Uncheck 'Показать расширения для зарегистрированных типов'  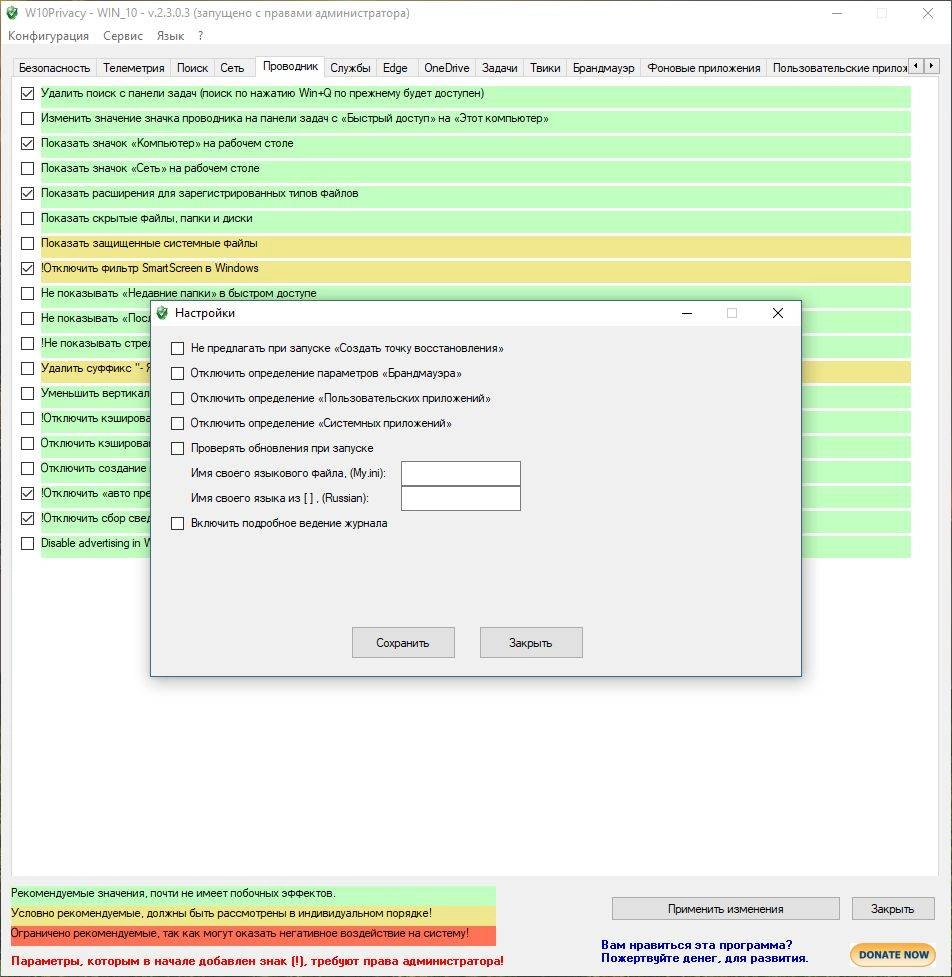[27, 193]
